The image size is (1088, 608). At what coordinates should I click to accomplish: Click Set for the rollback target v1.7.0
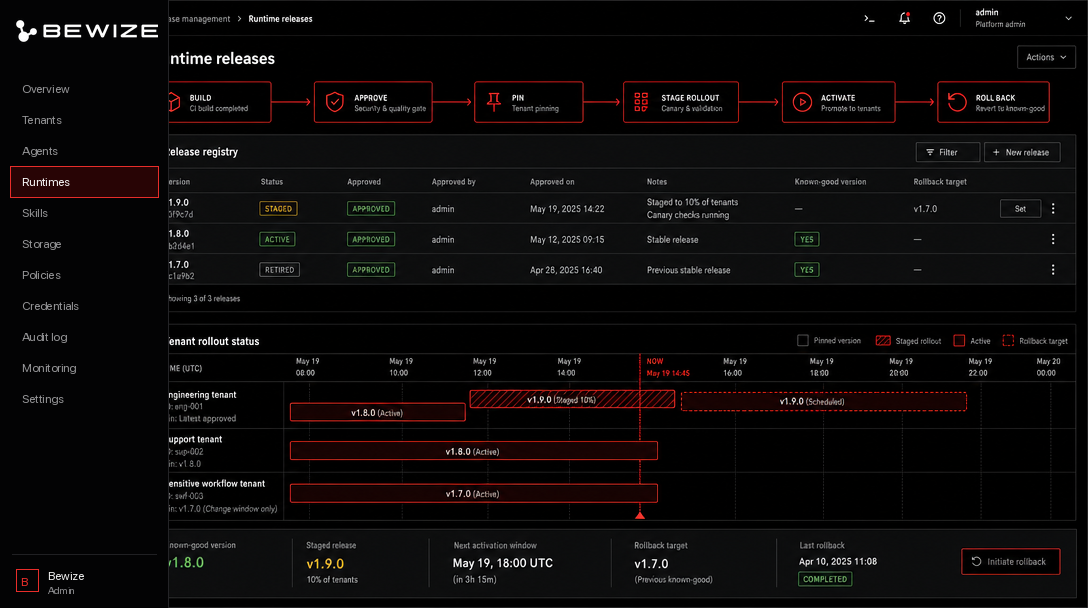coord(1020,208)
